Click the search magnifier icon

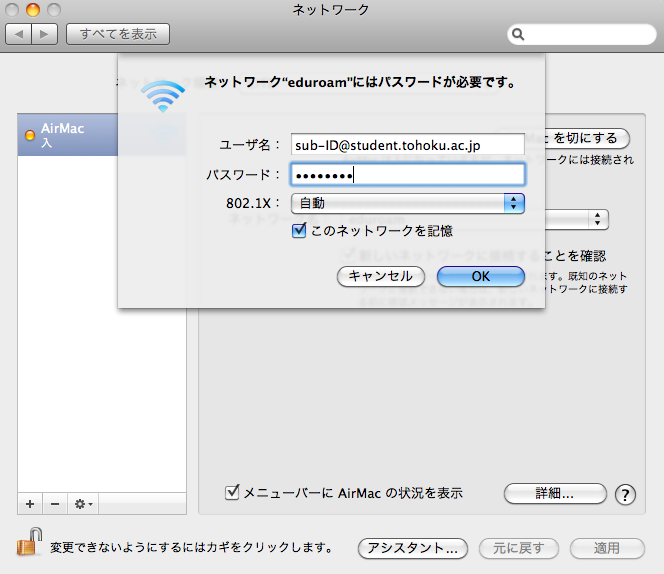[x=519, y=34]
